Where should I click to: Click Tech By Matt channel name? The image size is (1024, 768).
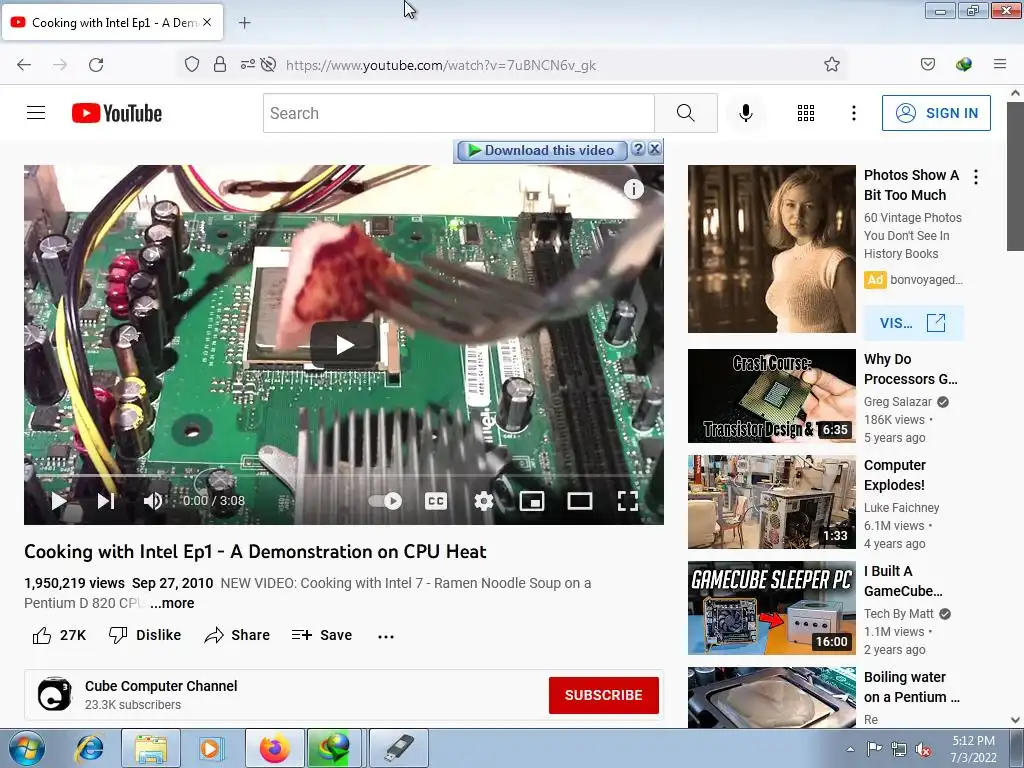pyautogui.click(x=899, y=614)
